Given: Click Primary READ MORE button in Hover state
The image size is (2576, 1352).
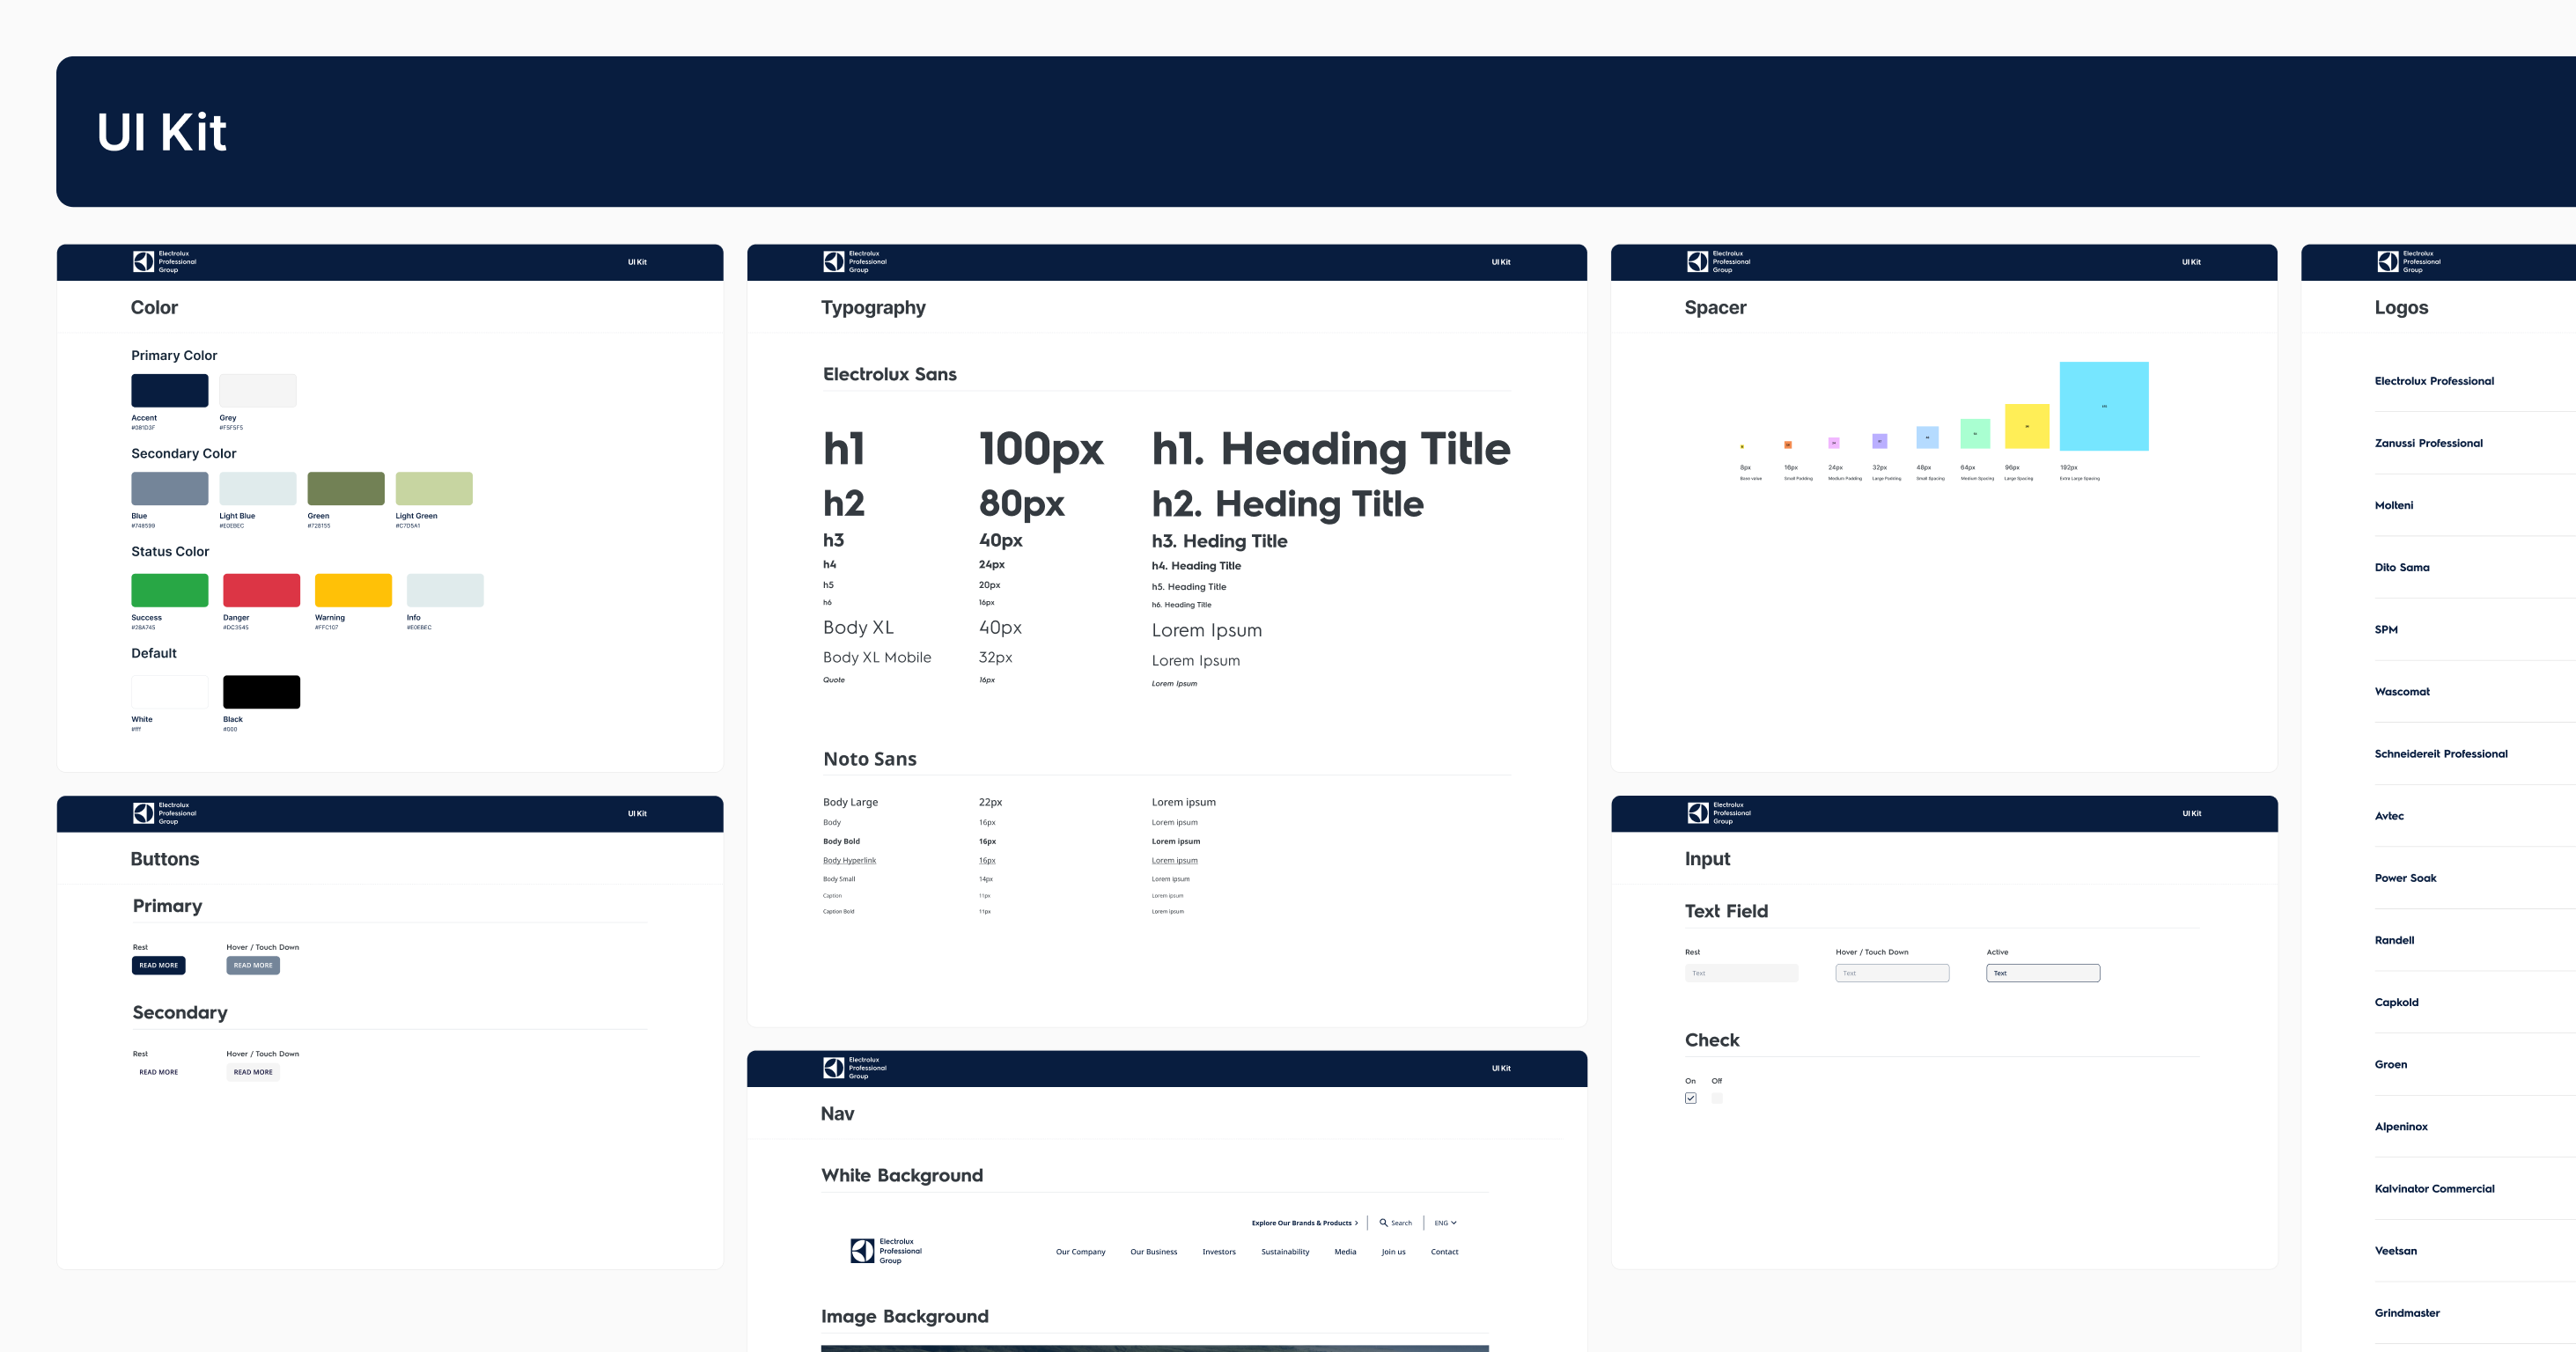Looking at the screenshot, I should point(253,965).
